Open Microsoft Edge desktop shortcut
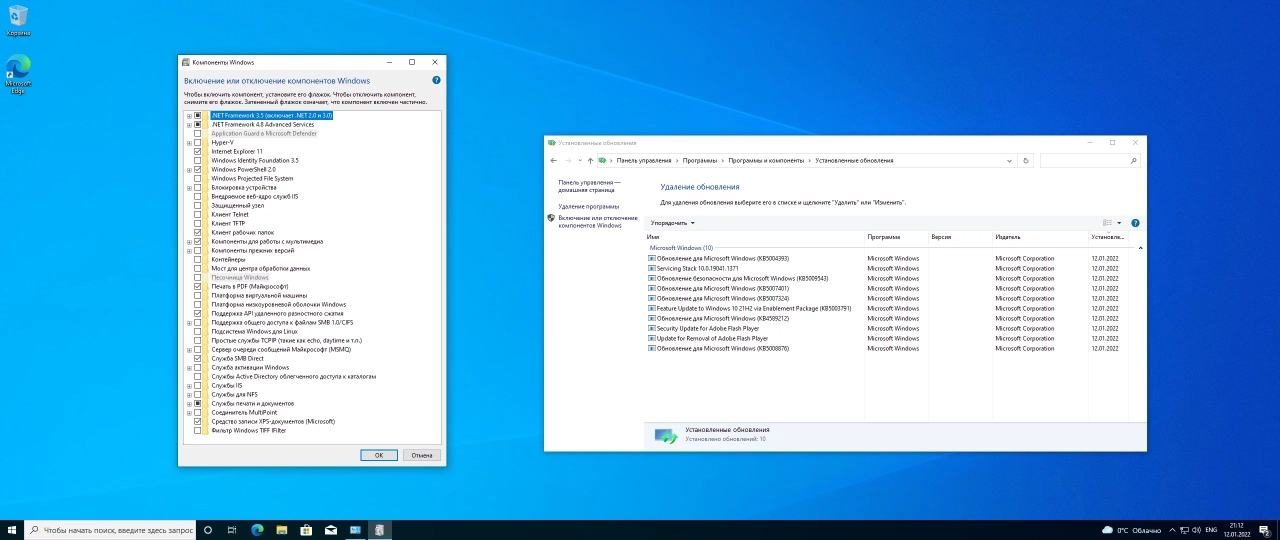1280x540 pixels. tap(18, 74)
